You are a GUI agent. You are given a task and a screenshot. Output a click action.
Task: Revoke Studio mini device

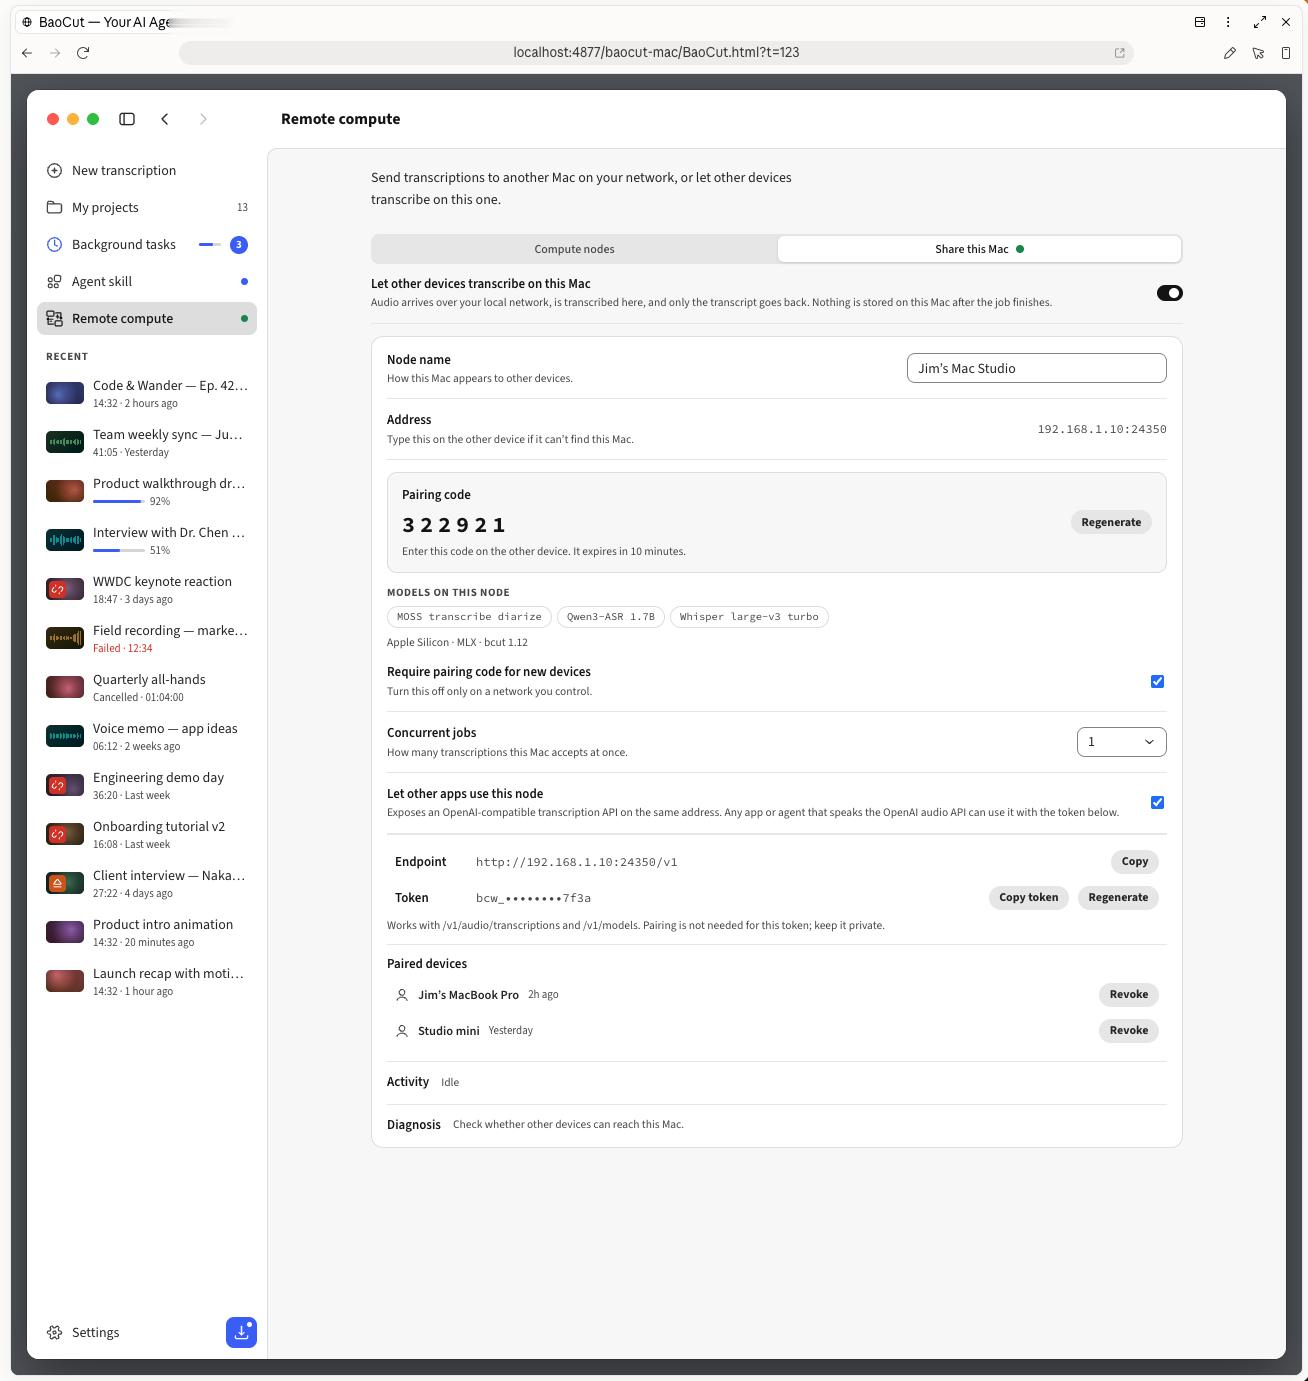1128,1030
